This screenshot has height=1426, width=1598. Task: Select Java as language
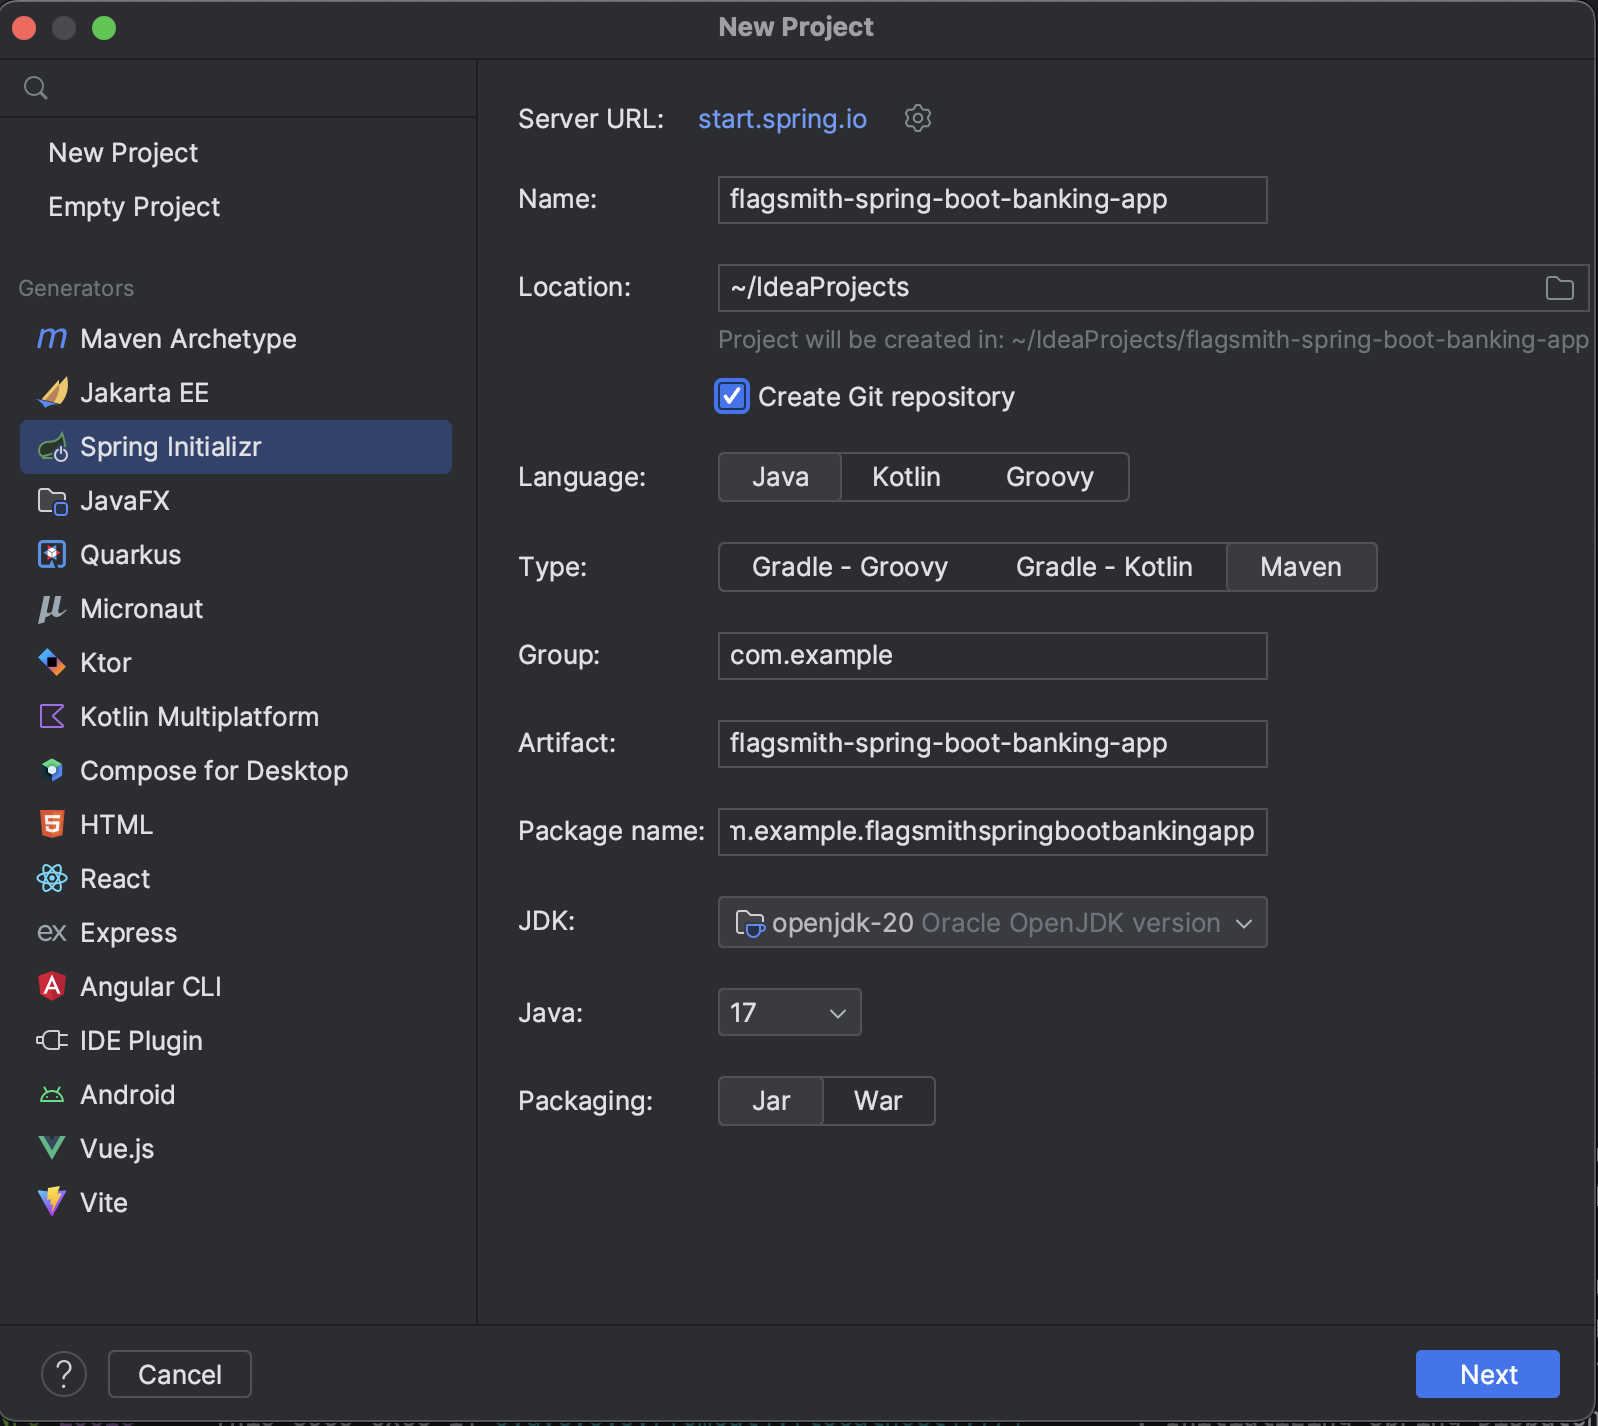point(780,477)
